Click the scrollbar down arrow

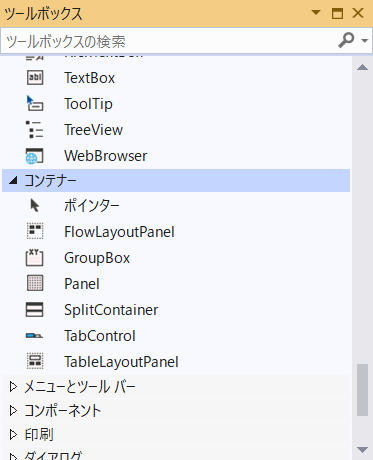(362, 450)
